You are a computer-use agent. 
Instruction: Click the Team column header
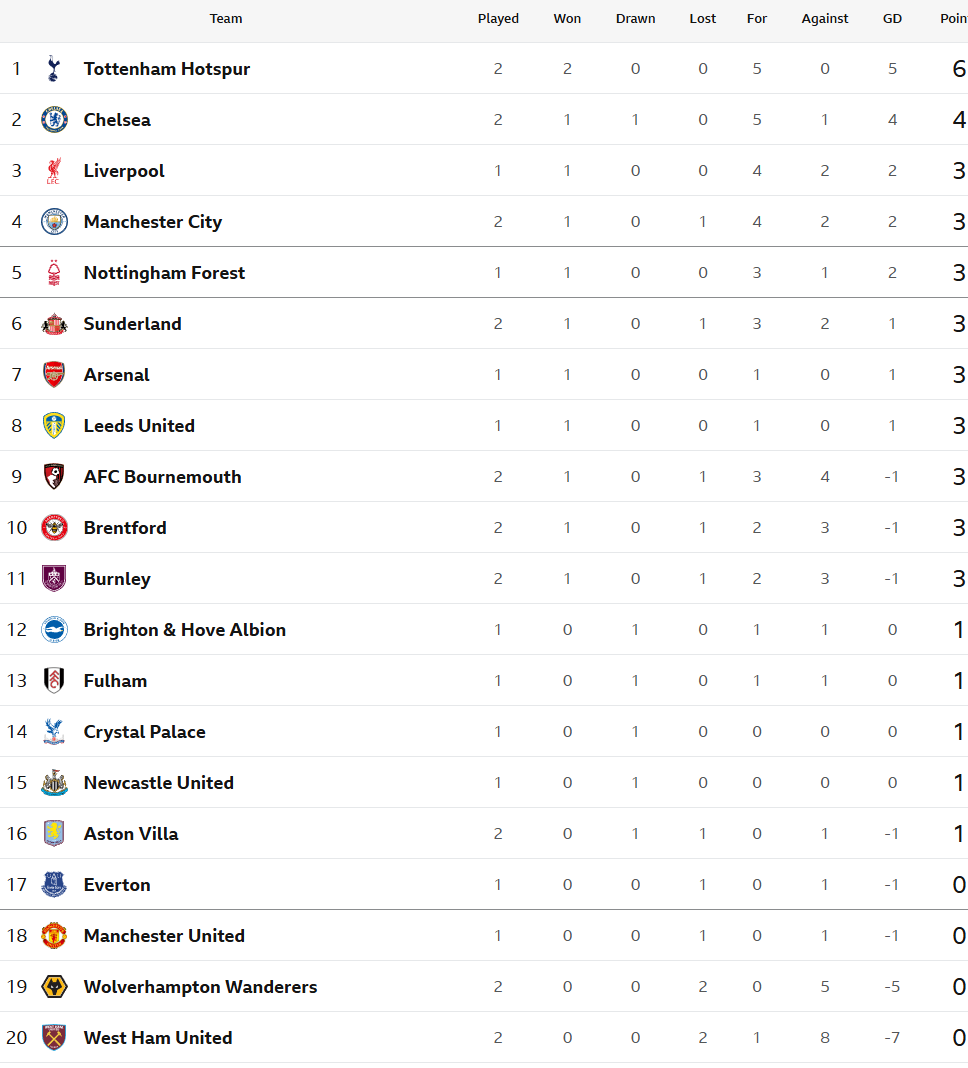pos(225,19)
